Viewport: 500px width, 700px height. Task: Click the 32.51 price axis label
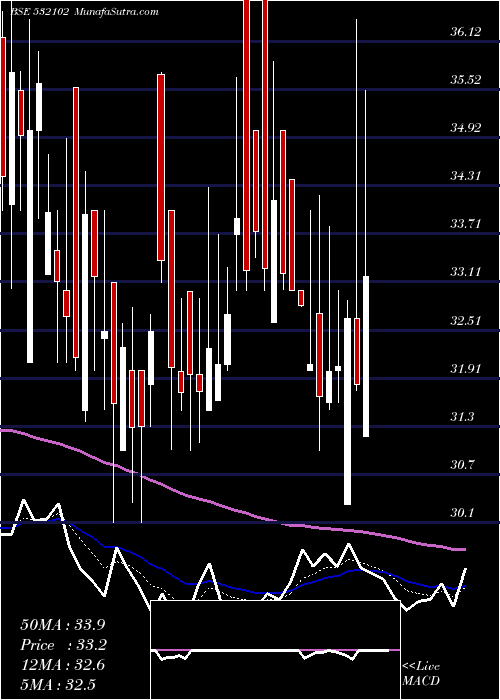[466, 321]
